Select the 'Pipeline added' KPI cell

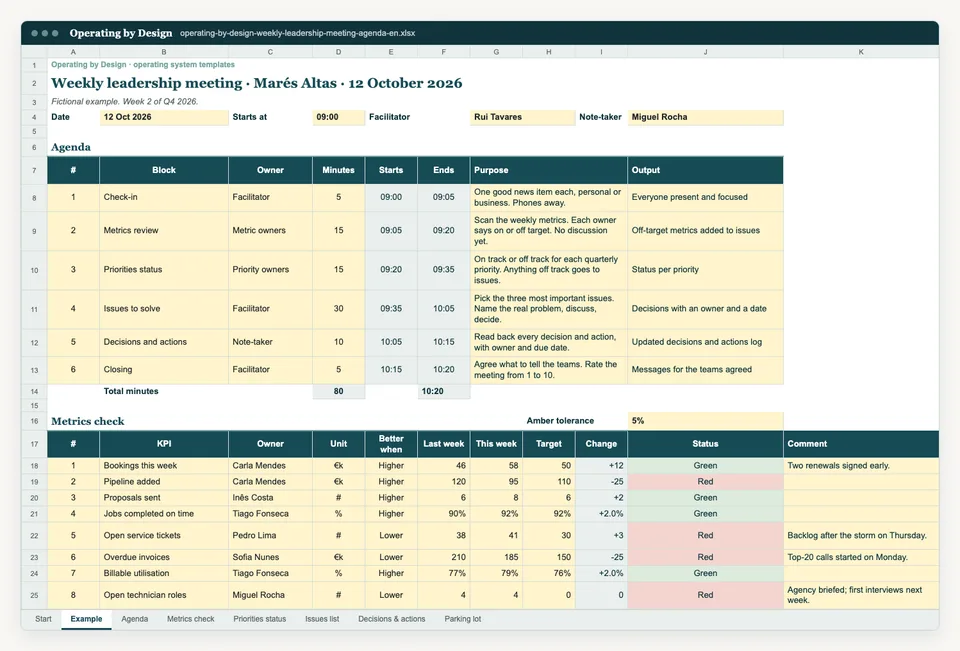[163, 482]
